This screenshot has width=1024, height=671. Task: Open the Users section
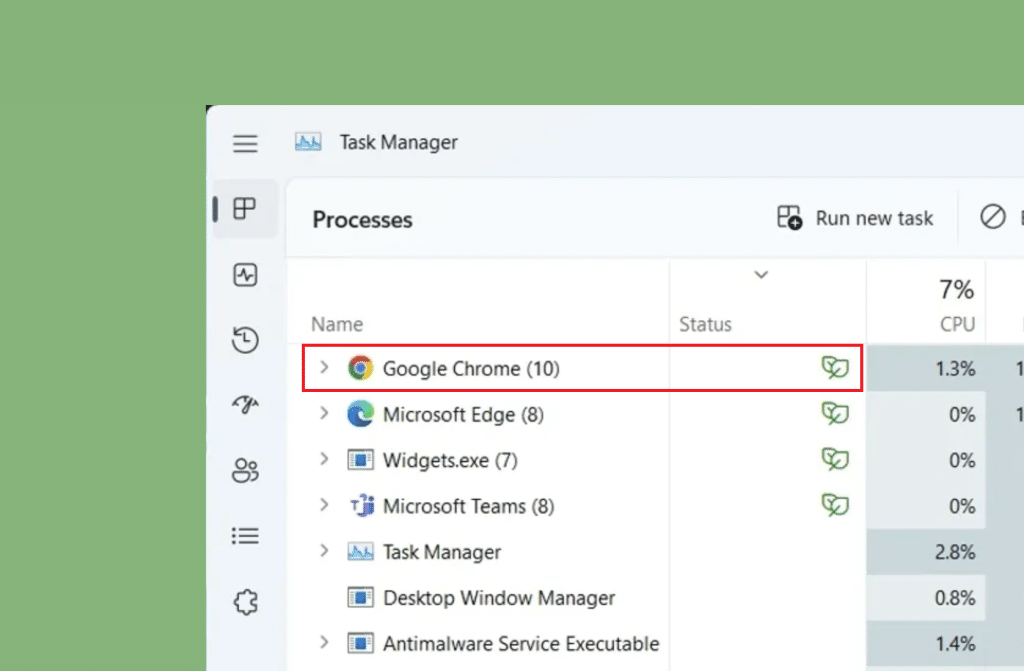click(245, 470)
